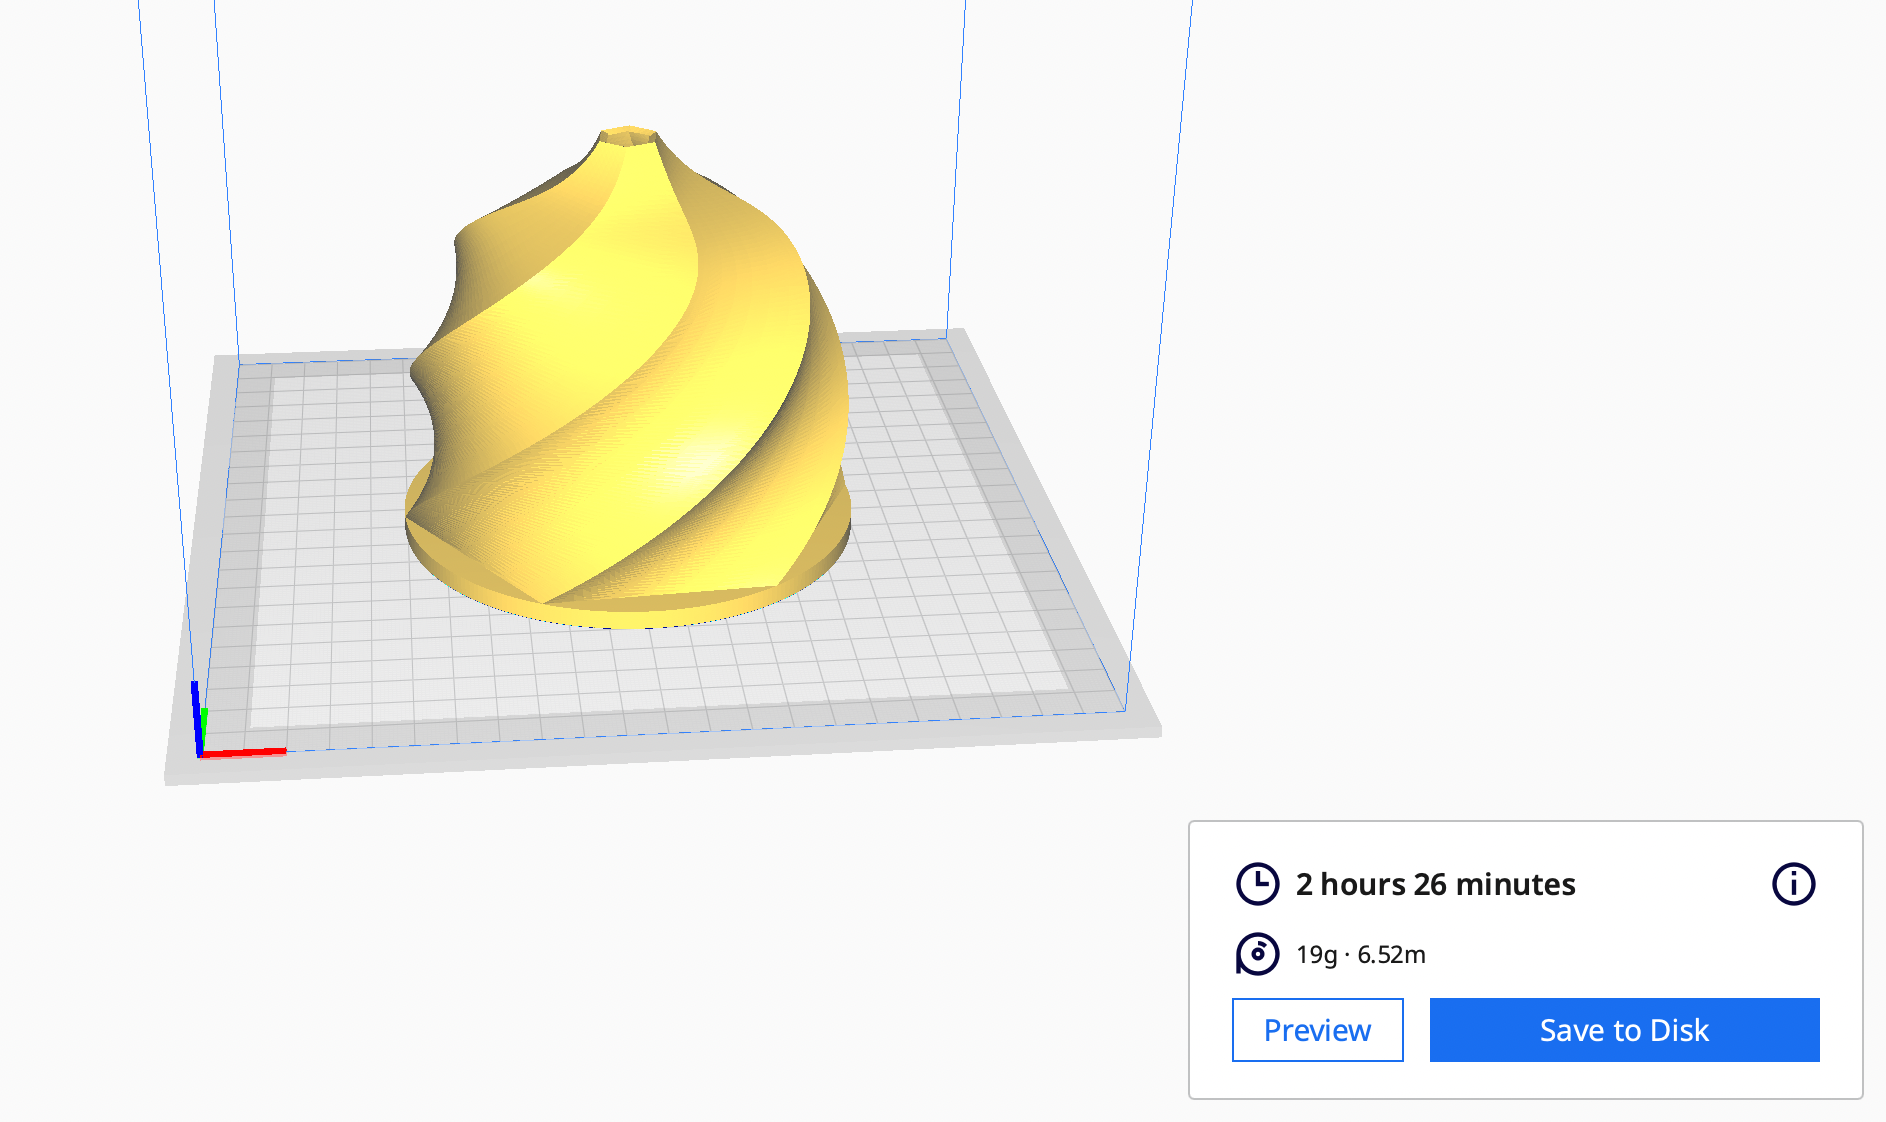Click the circled i information symbol
The height and width of the screenshot is (1122, 1886).
pos(1793,883)
